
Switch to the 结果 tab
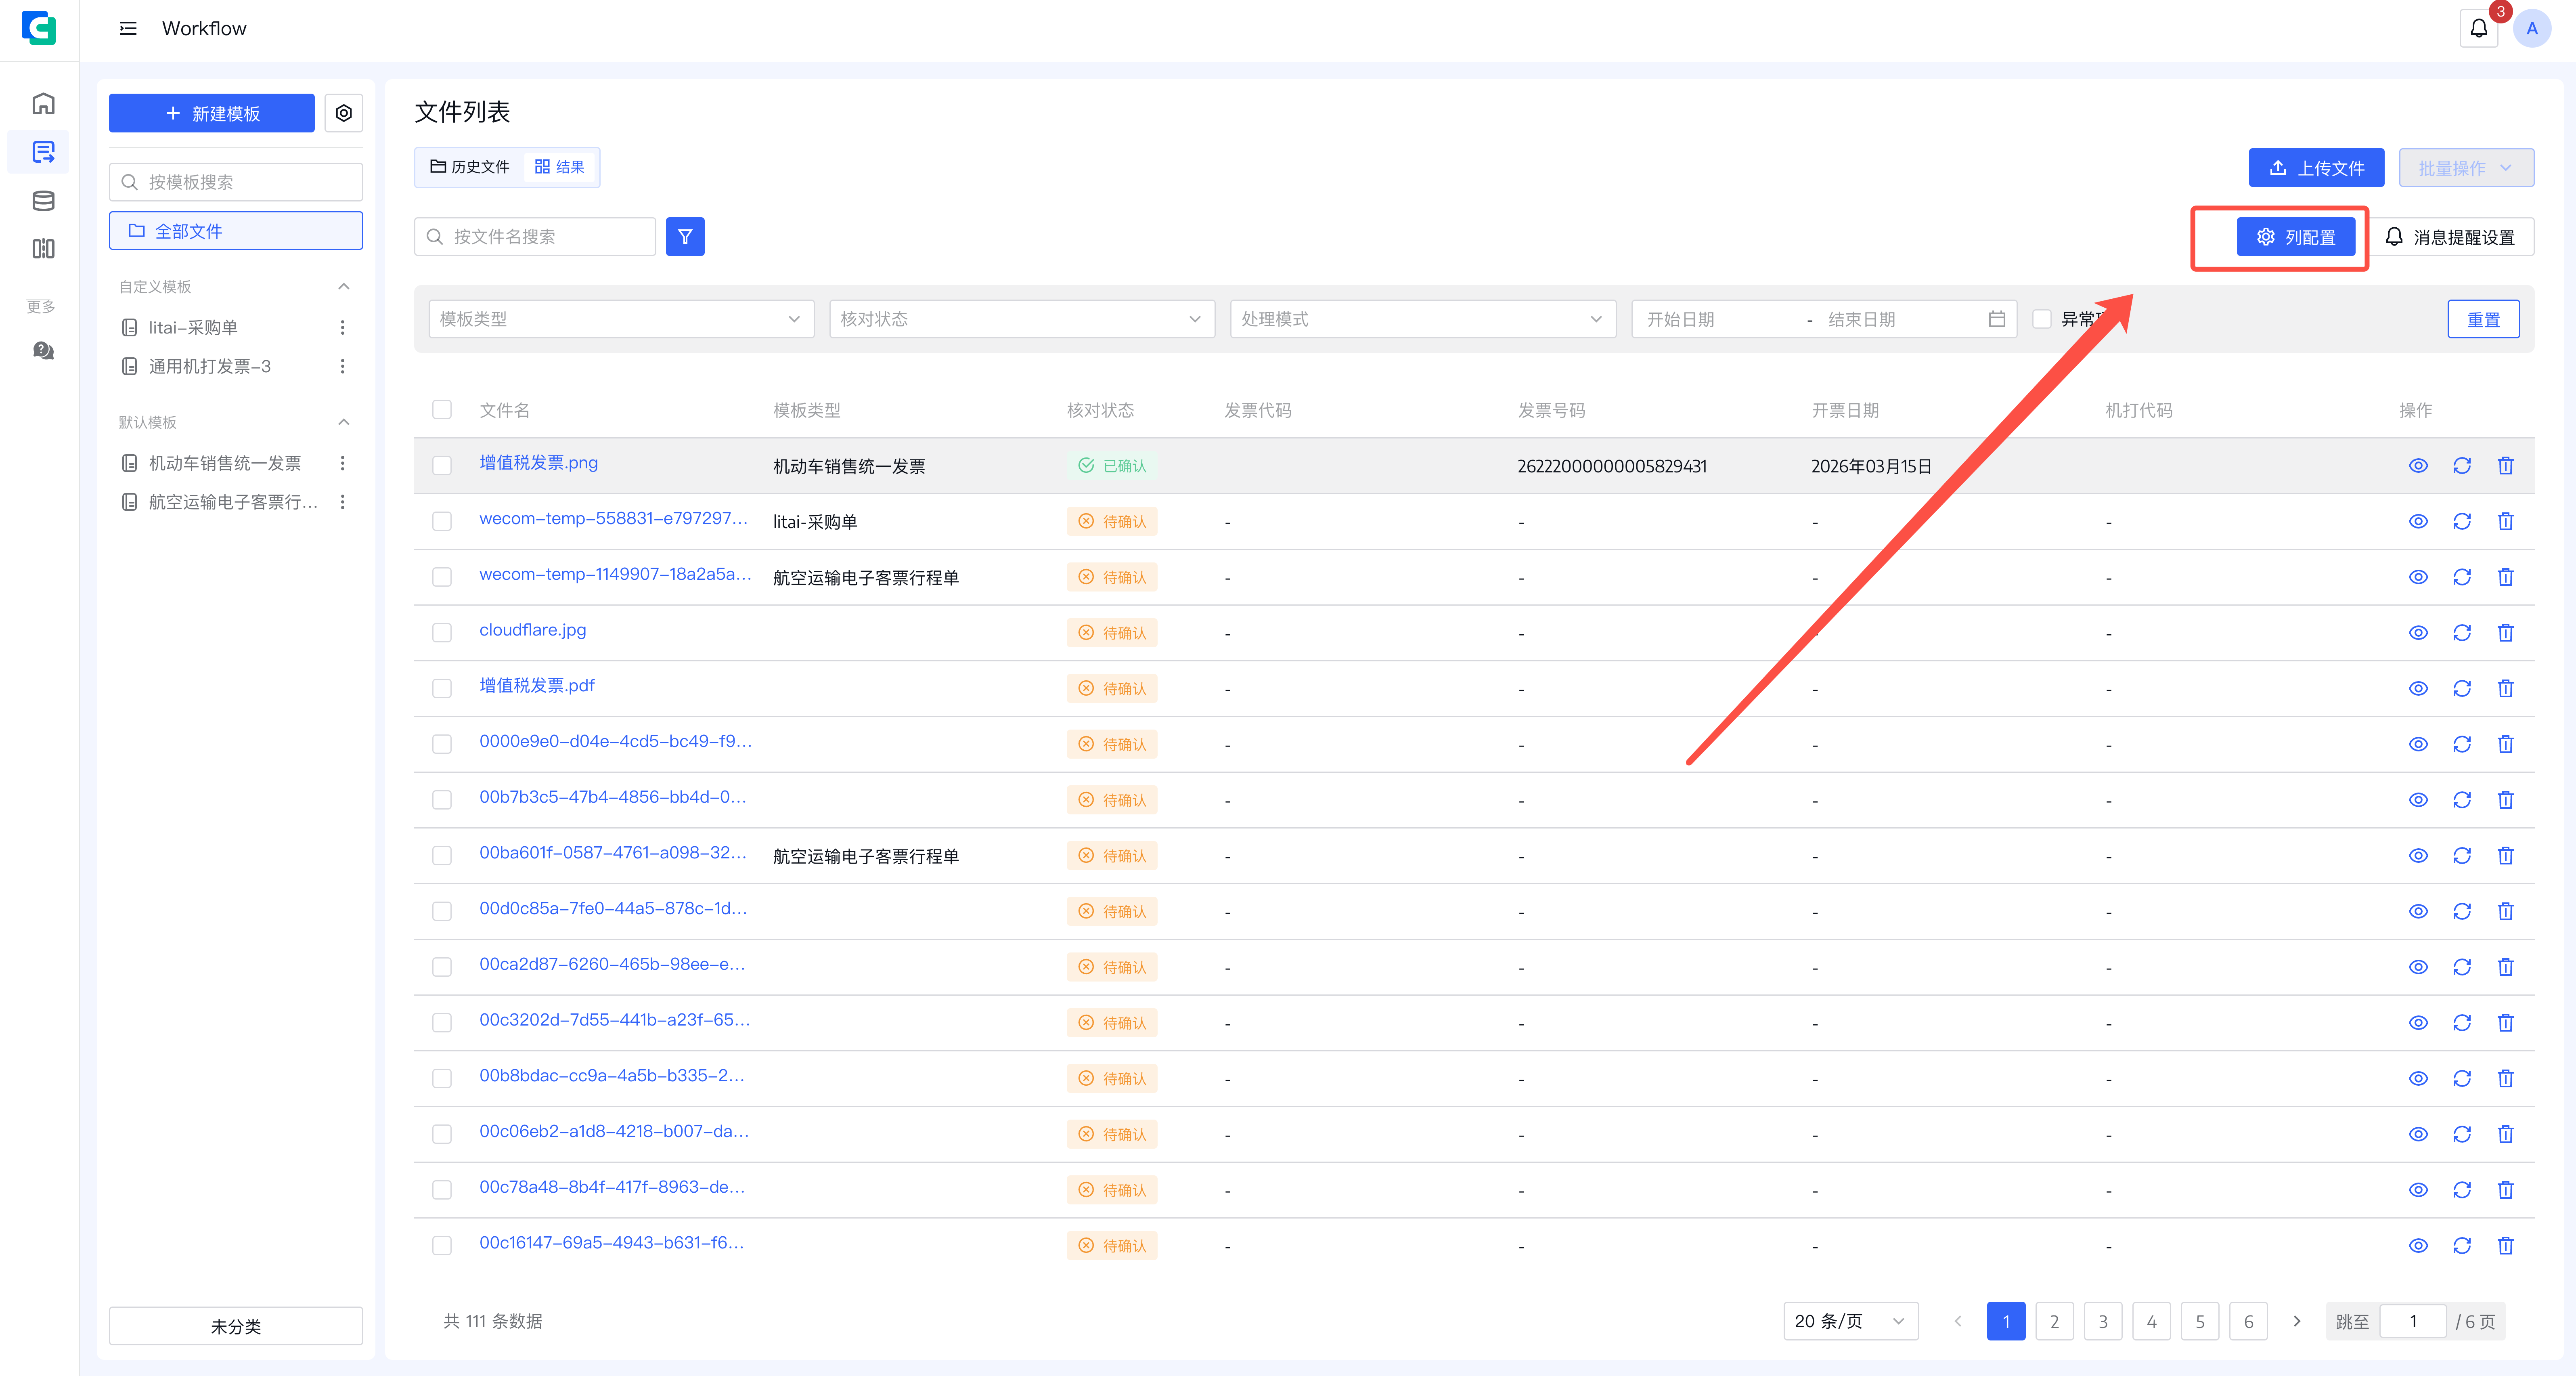560,167
